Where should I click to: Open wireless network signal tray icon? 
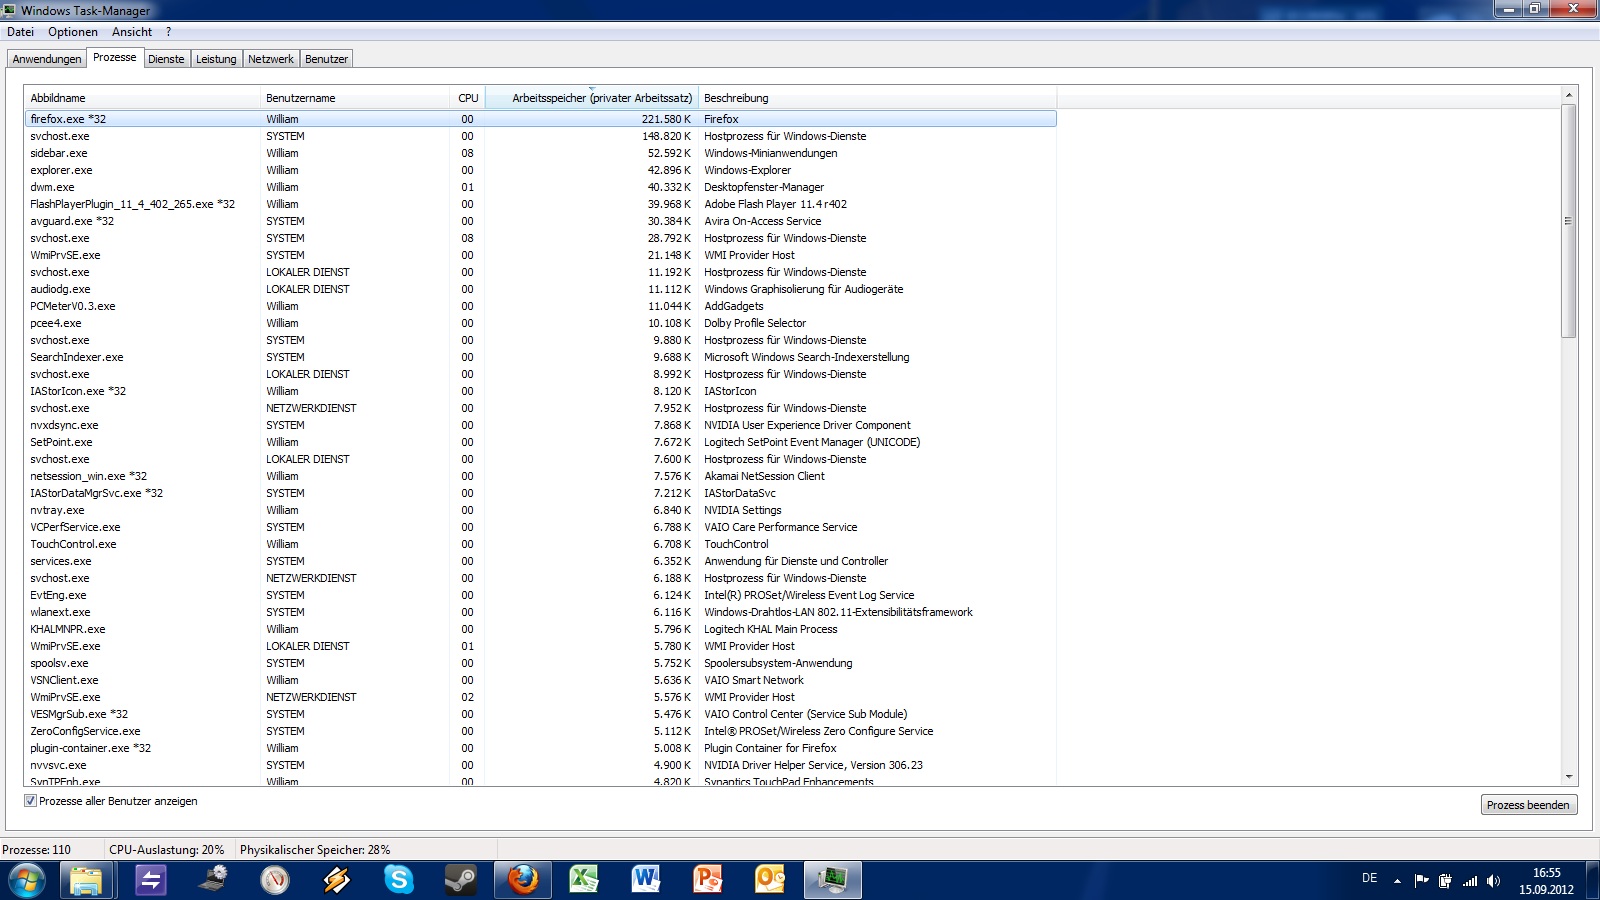click(1470, 881)
